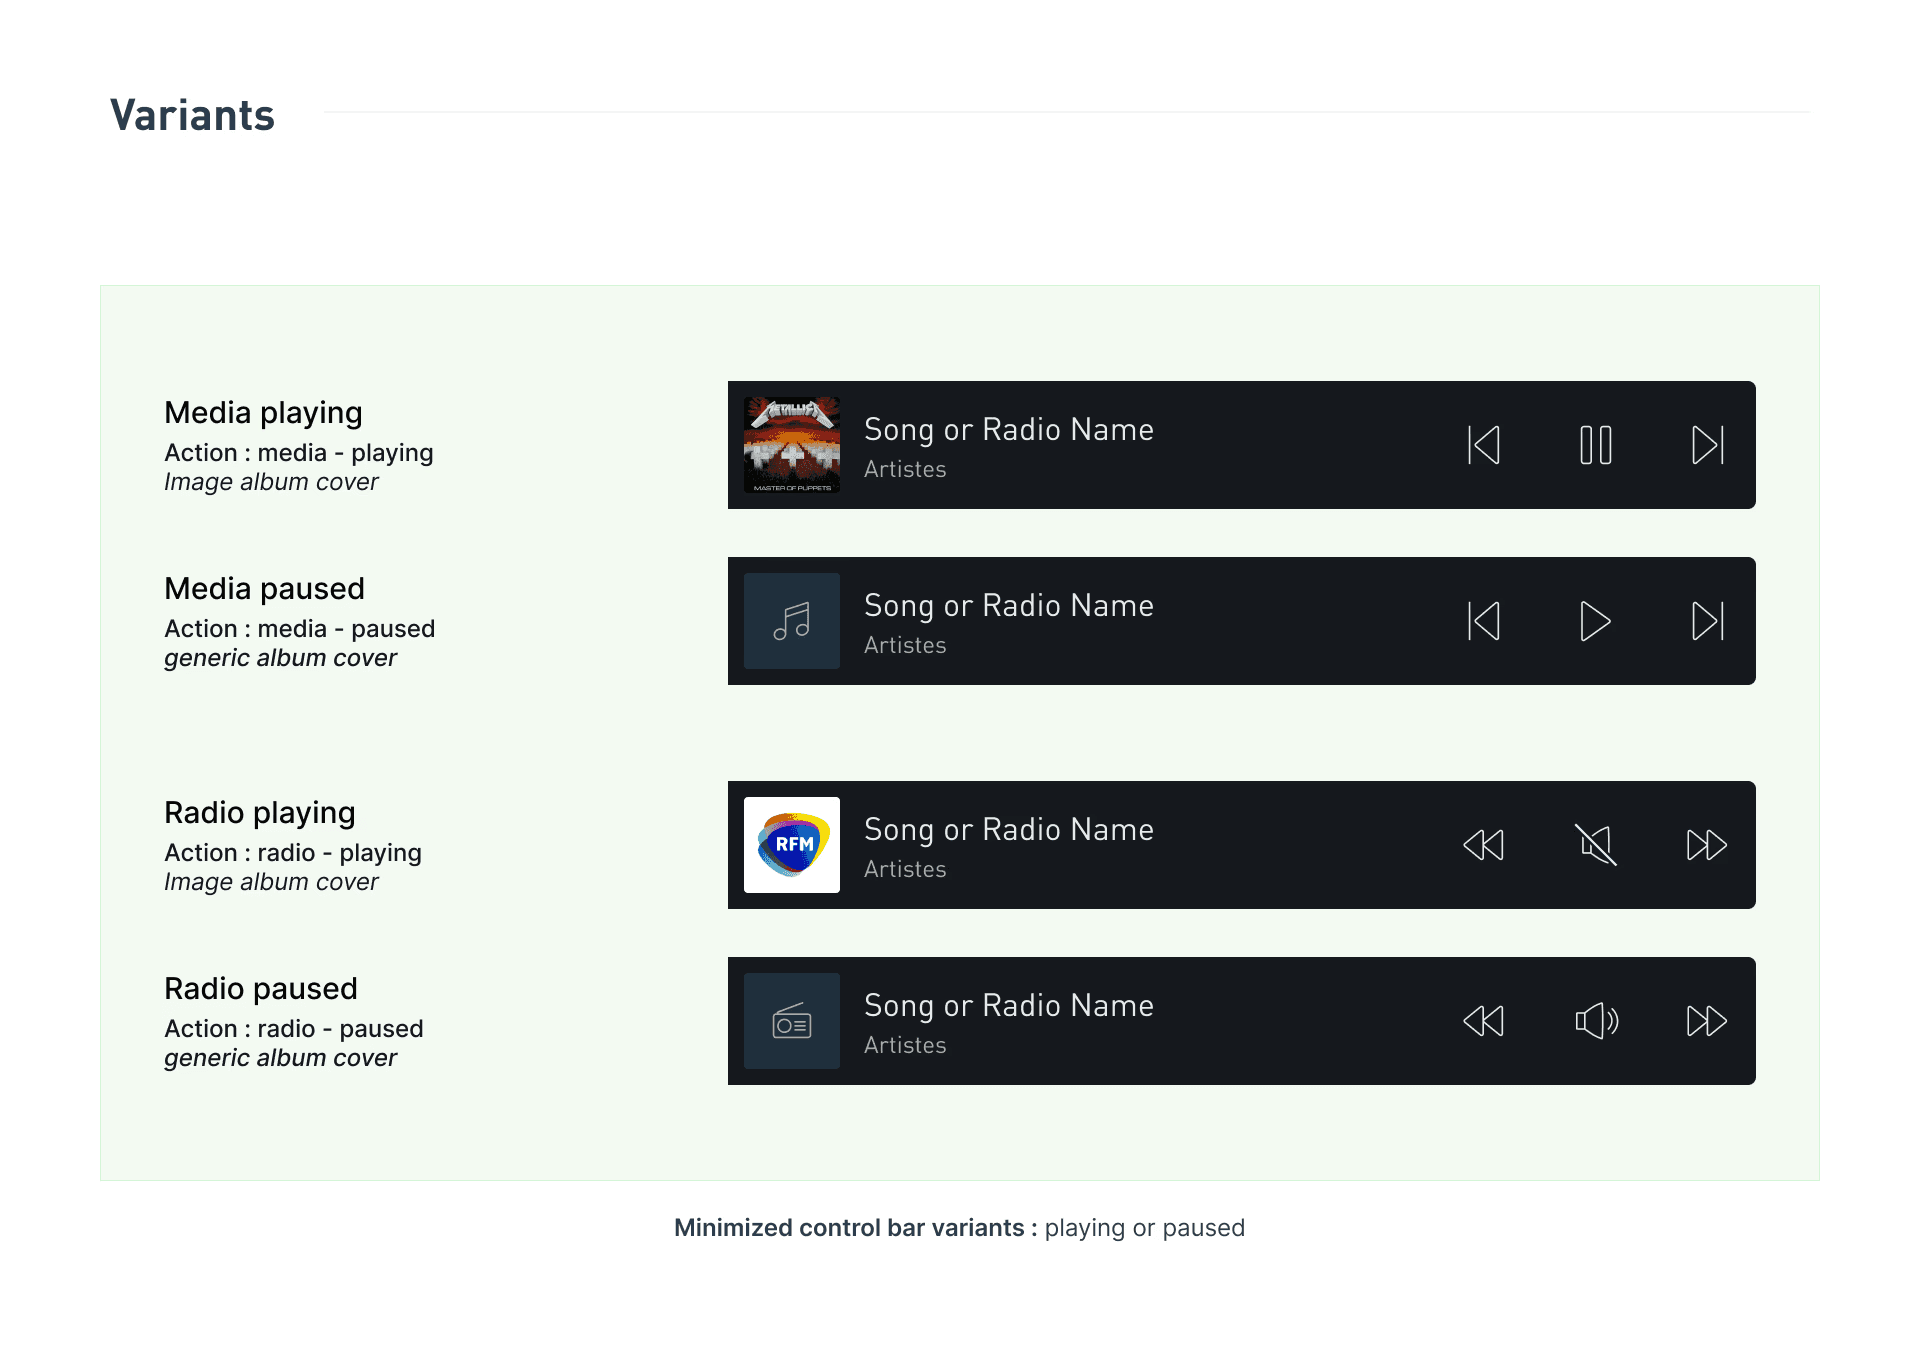Pause playback in Media playing bar
Image resolution: width=1920 pixels, height=1372 pixels.
tap(1595, 445)
